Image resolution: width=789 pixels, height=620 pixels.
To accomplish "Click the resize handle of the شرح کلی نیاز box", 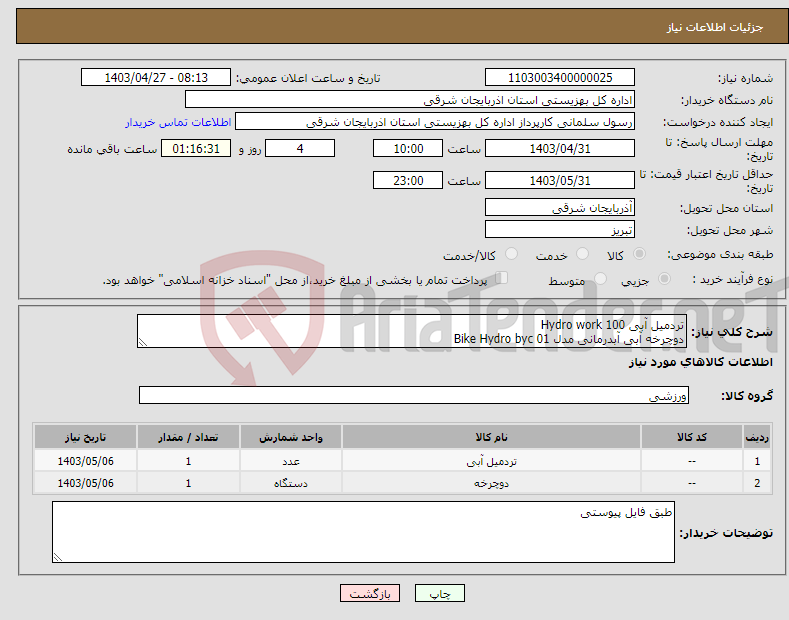I will 143,343.
